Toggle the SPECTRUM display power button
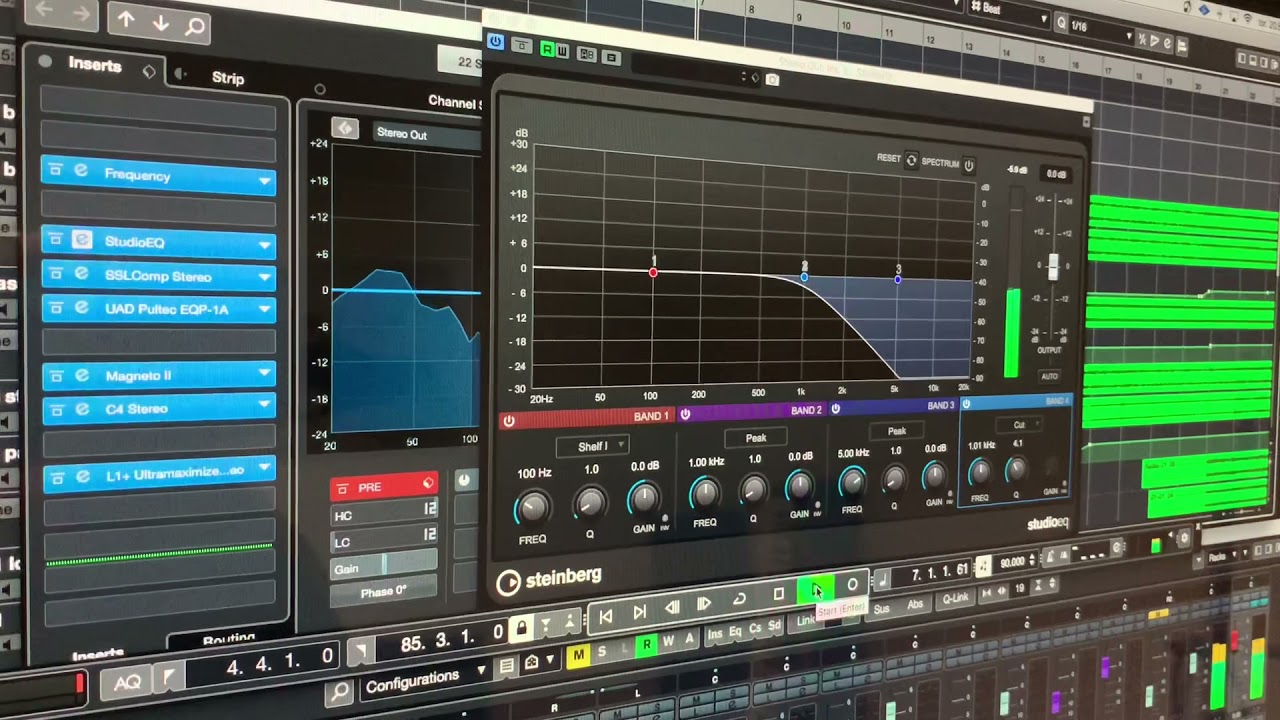This screenshot has width=1280, height=720. (968, 165)
